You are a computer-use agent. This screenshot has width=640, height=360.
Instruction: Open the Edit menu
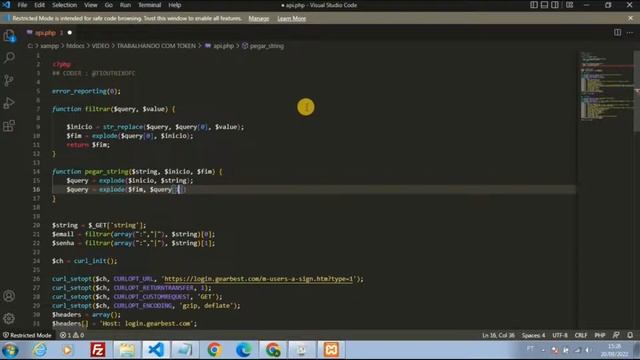[39, 5]
